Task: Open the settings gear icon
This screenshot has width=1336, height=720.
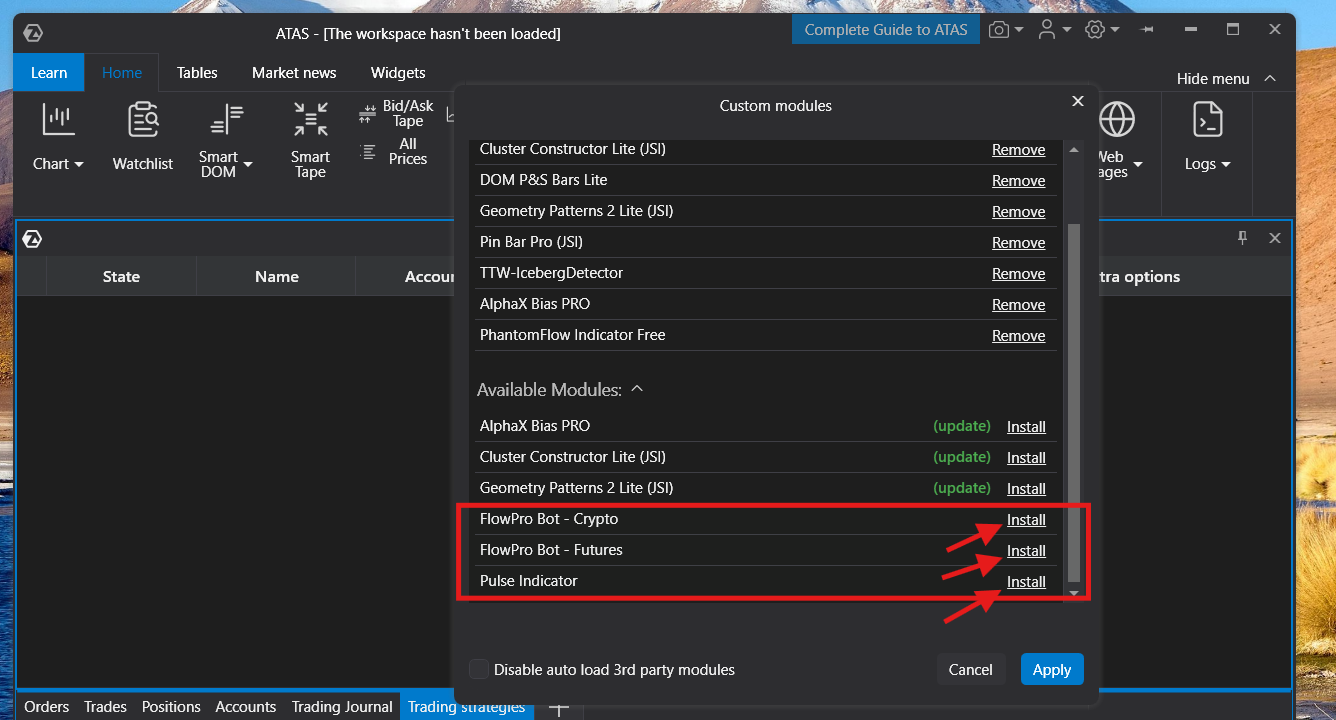Action: (1095, 30)
